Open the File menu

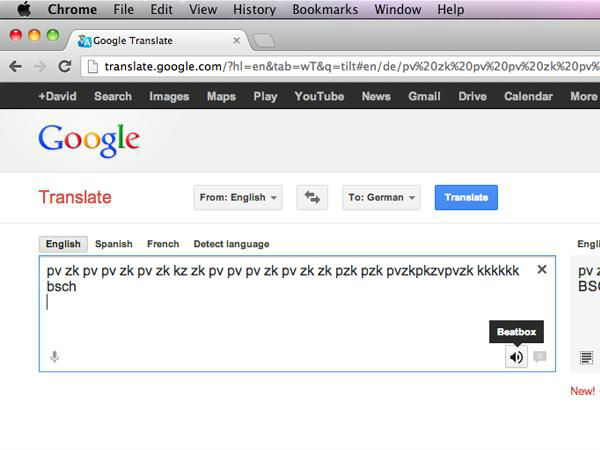point(123,9)
